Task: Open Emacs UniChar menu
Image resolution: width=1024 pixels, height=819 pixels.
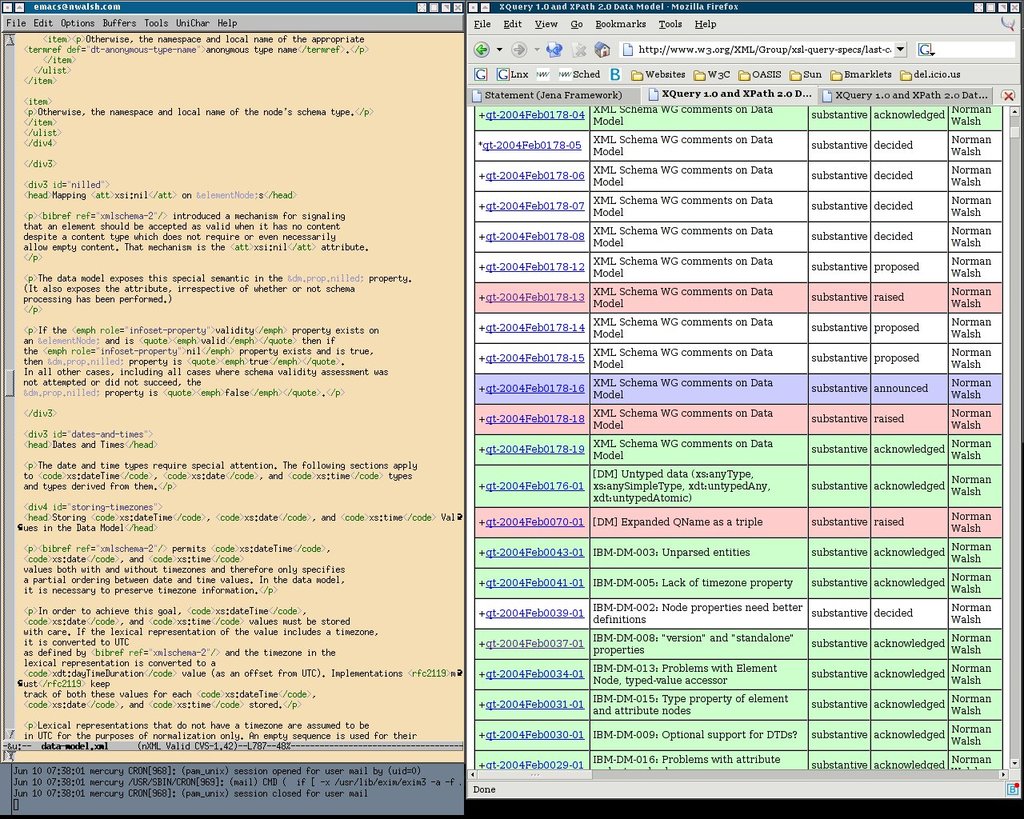Action: click(193, 23)
